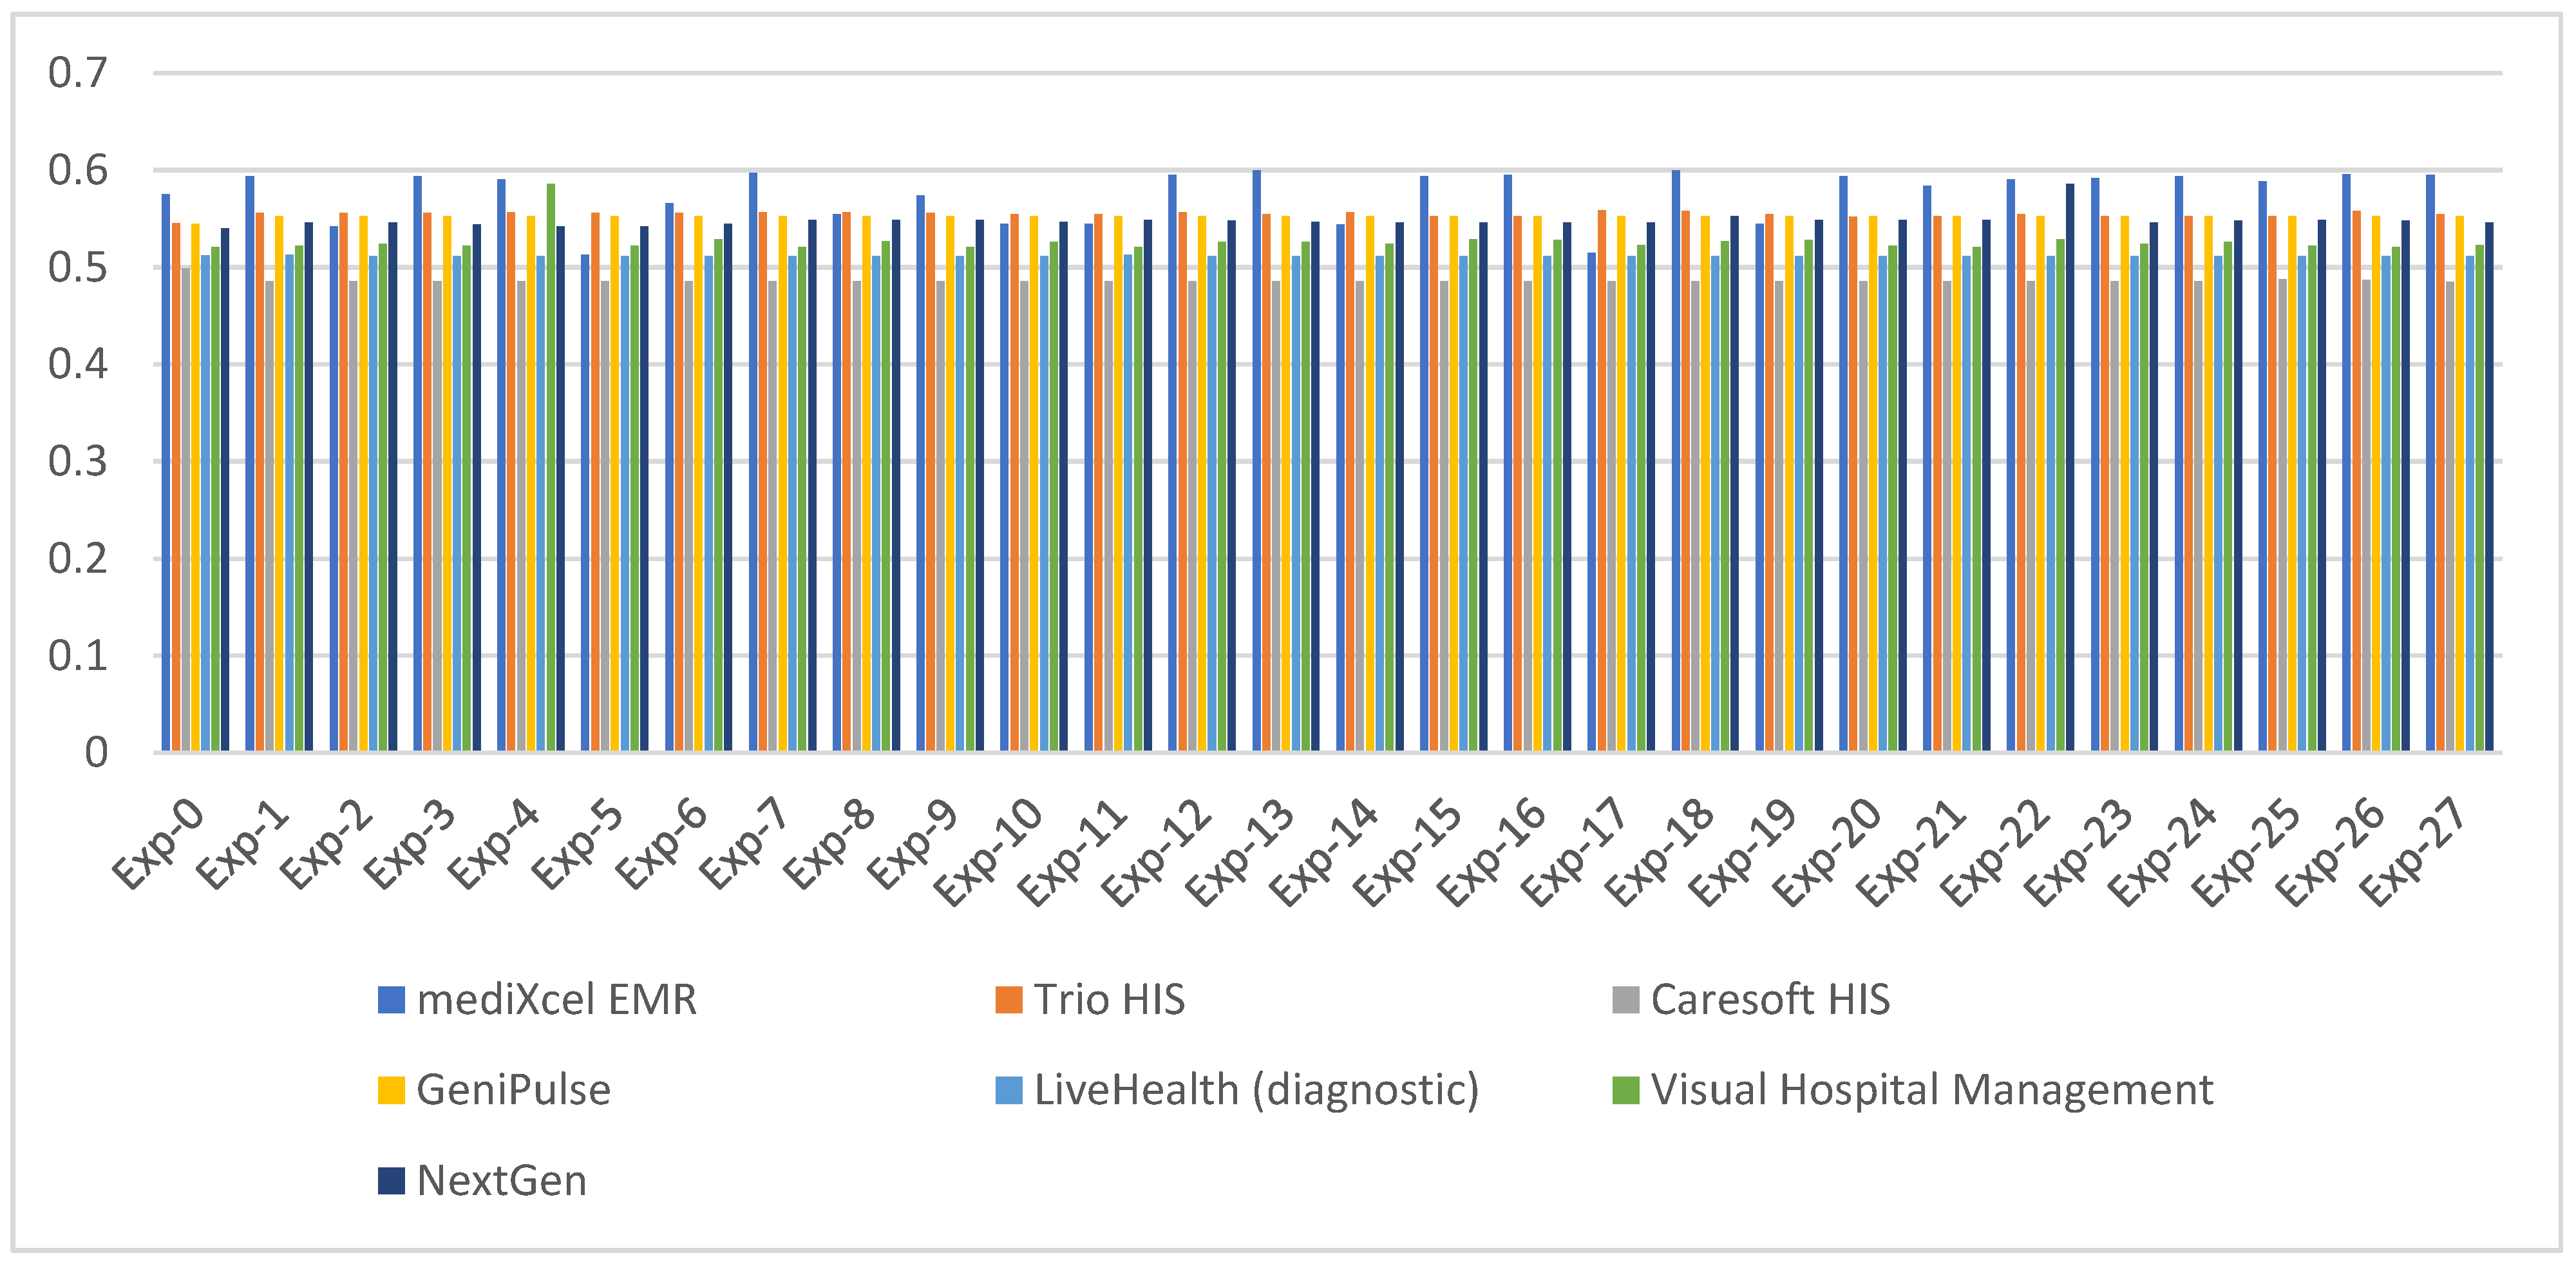This screenshot has width=2576, height=1264.
Task: Click the blue mediXcel bar in Exp-18
Action: pos(1676,460)
